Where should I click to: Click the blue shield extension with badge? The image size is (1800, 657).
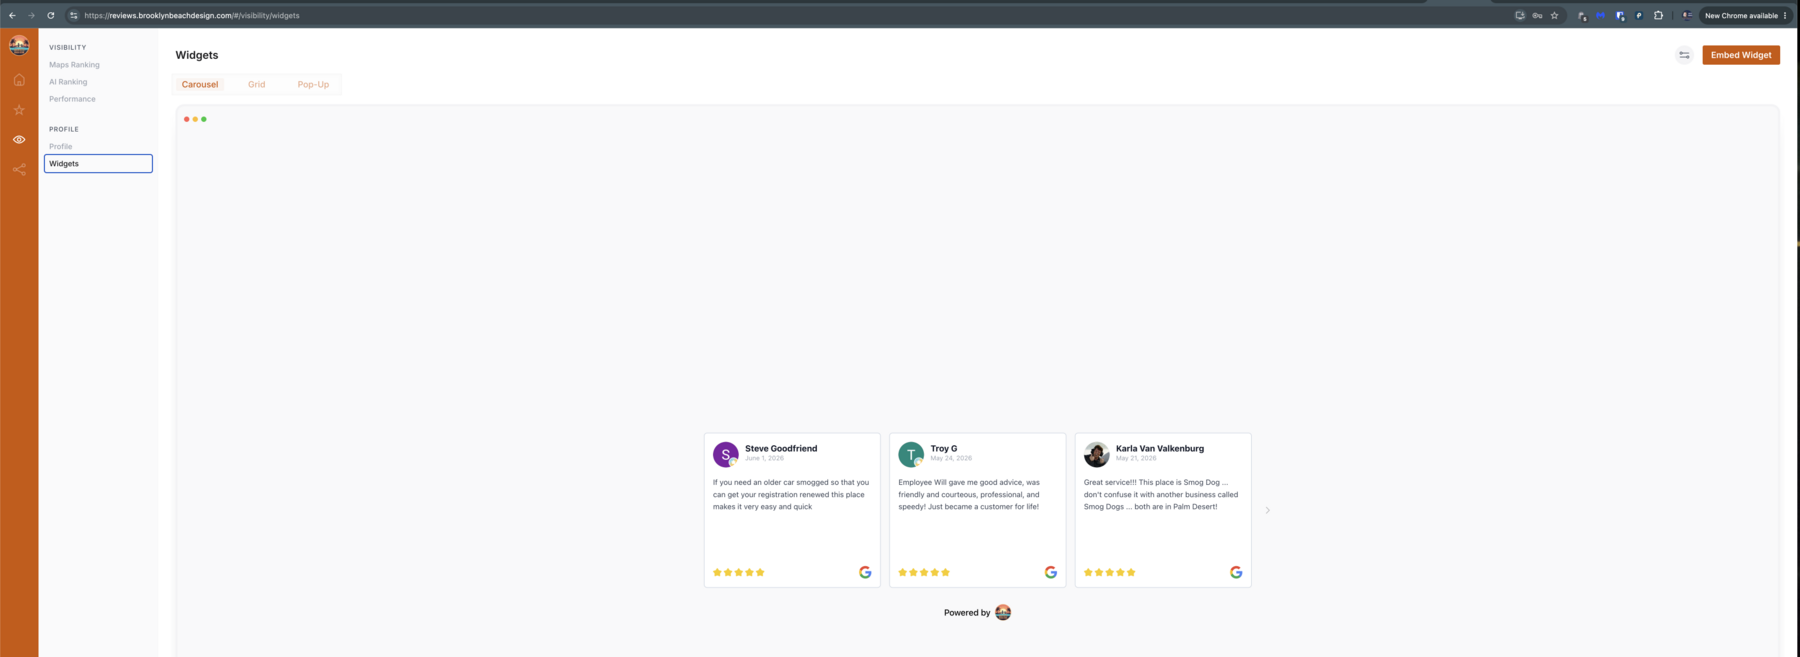pos(1620,16)
